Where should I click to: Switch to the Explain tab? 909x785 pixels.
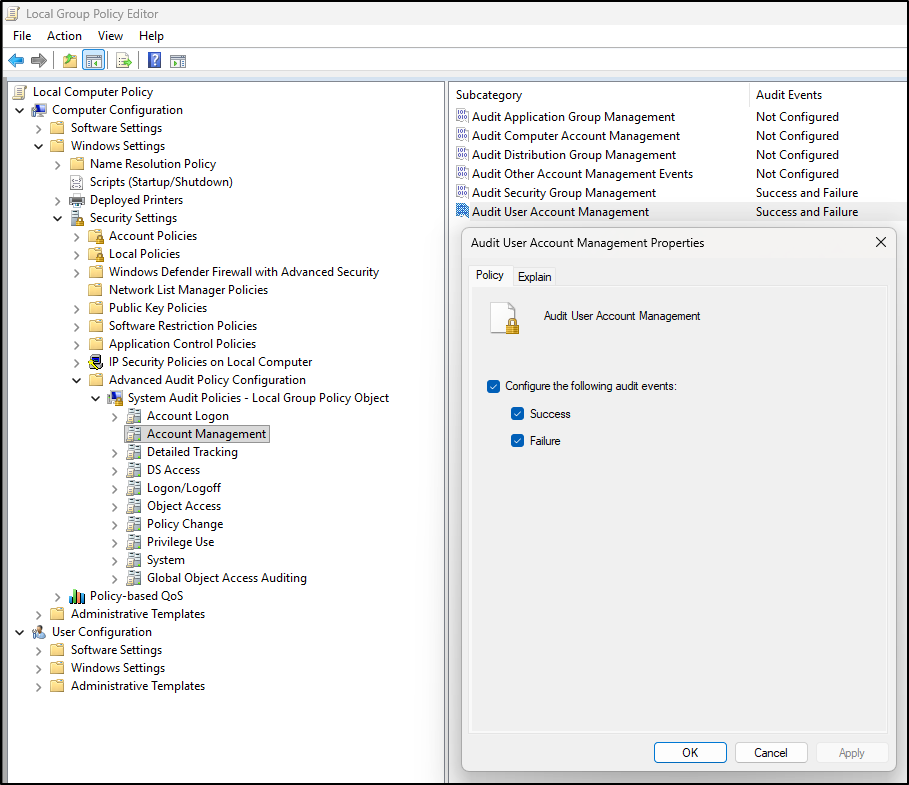tap(535, 277)
